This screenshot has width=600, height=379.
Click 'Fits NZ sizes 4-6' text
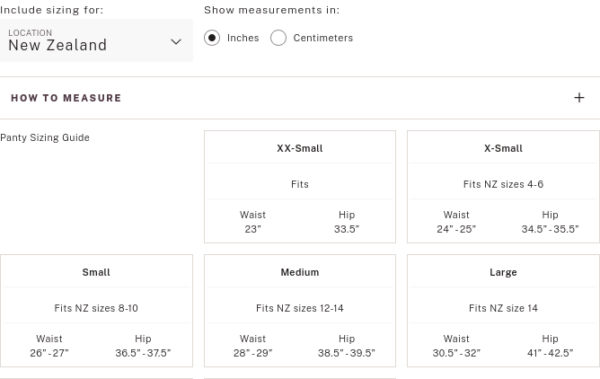click(x=503, y=184)
